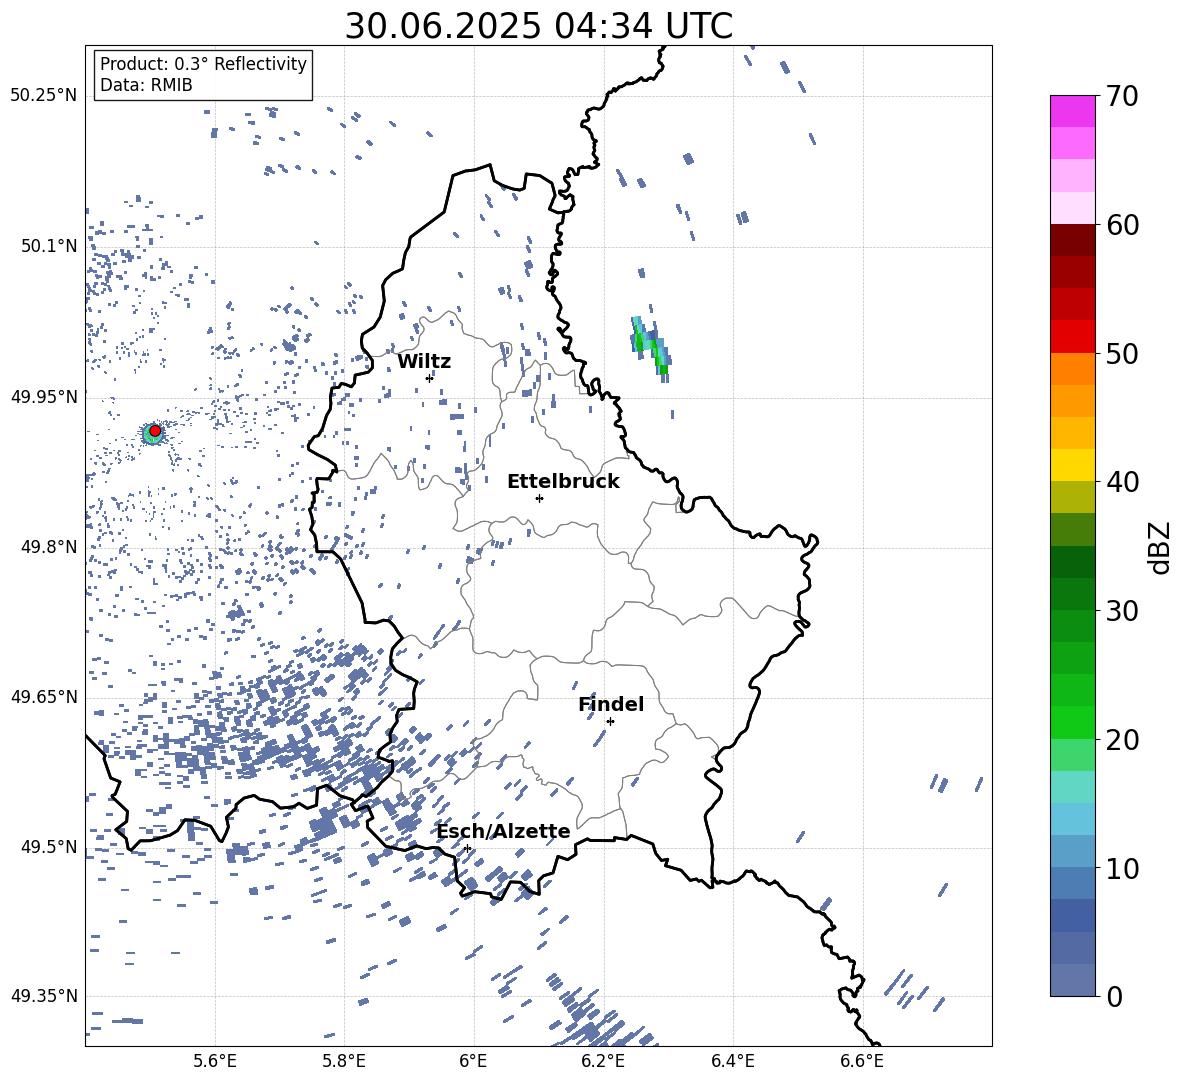The height and width of the screenshot is (1081, 1184).
Task: Click the 6°E longitude label
Action: (x=473, y=1061)
